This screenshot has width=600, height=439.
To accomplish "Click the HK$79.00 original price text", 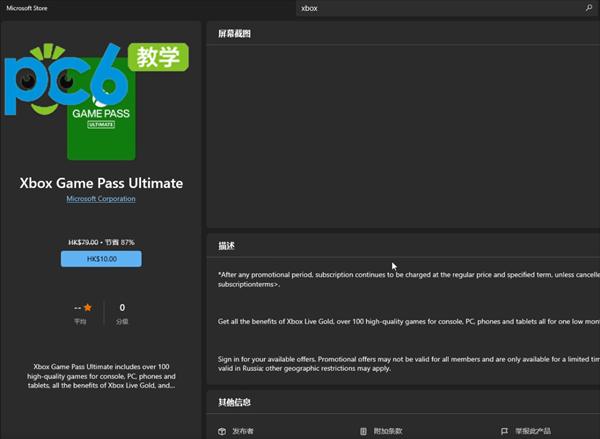I will (x=83, y=242).
